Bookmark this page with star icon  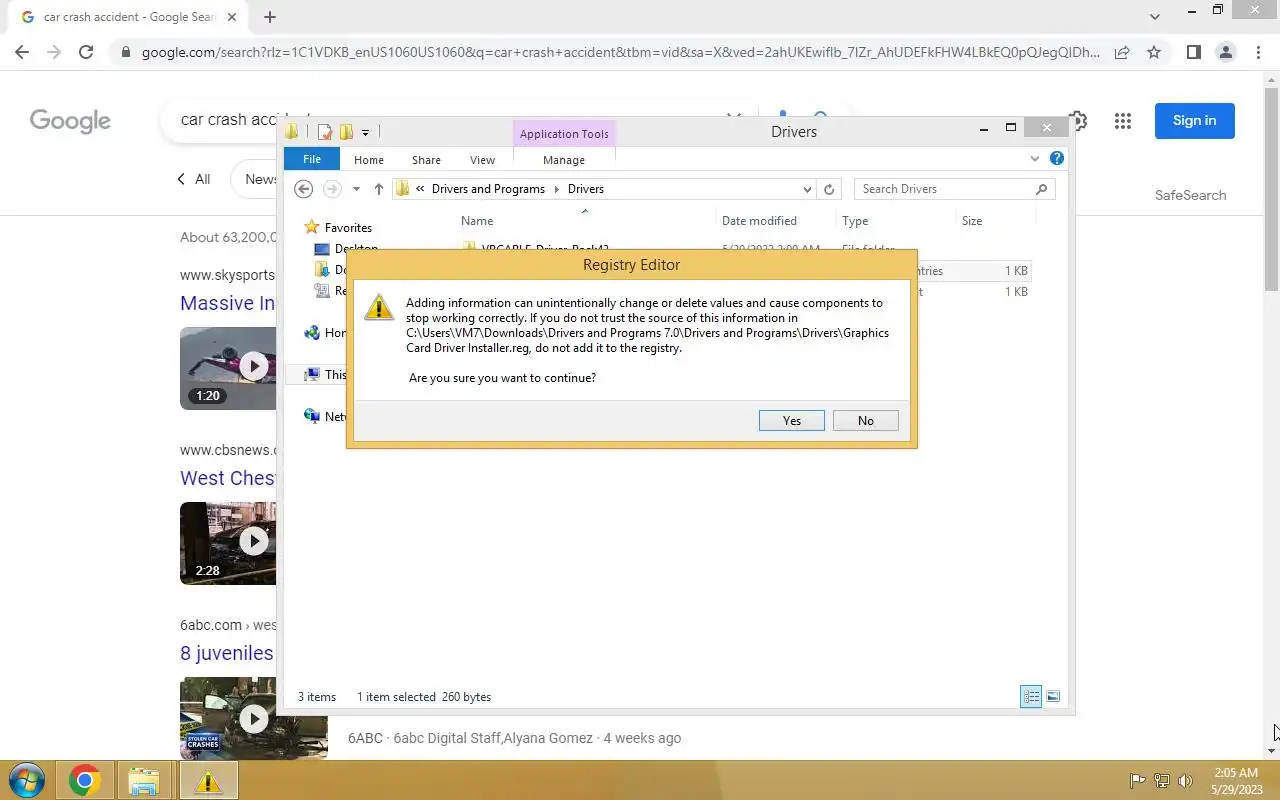click(x=1154, y=52)
